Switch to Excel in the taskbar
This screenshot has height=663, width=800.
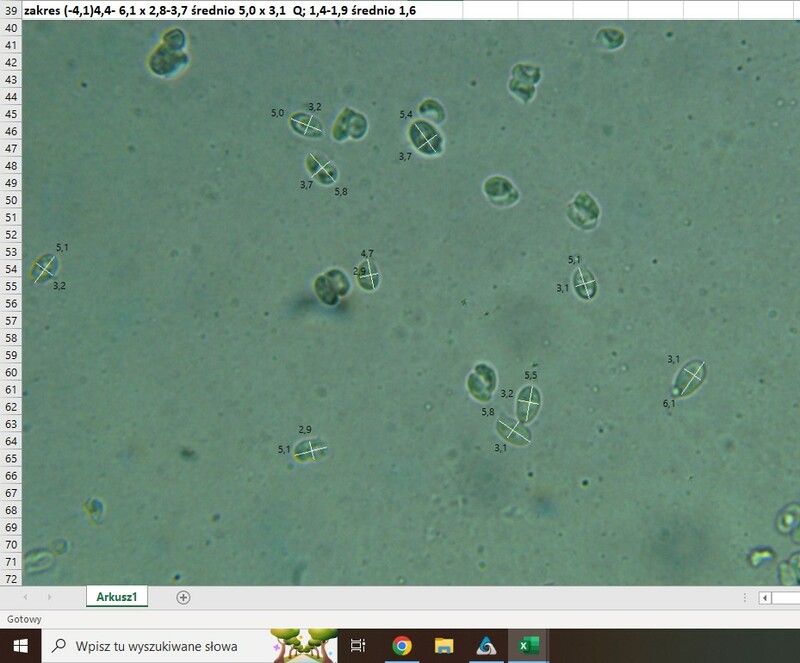click(x=528, y=646)
